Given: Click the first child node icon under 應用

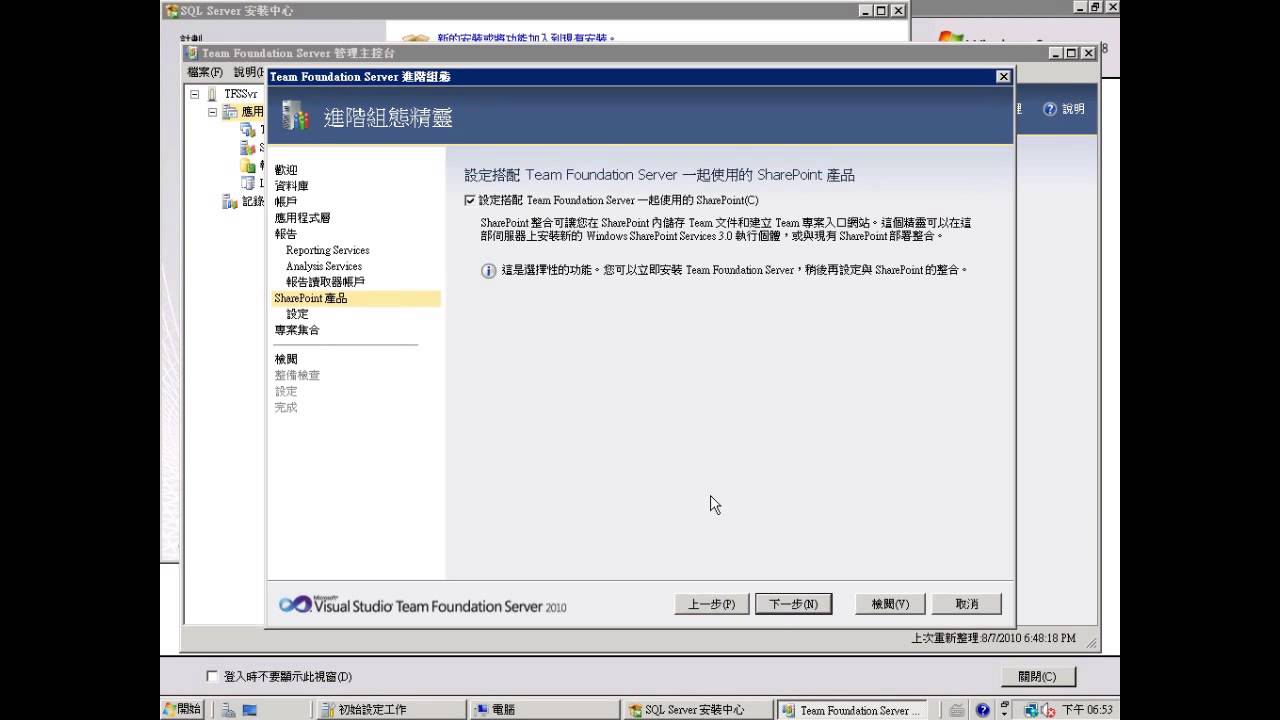Looking at the screenshot, I should pyautogui.click(x=248, y=130).
